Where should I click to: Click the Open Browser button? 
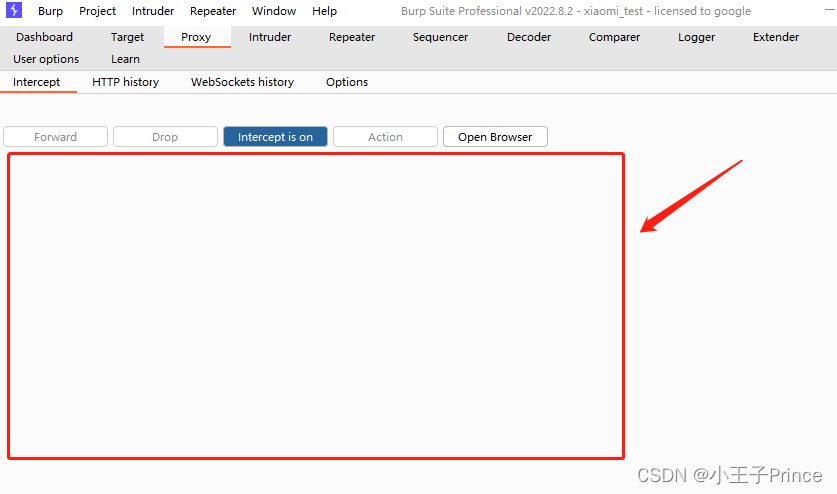click(495, 137)
